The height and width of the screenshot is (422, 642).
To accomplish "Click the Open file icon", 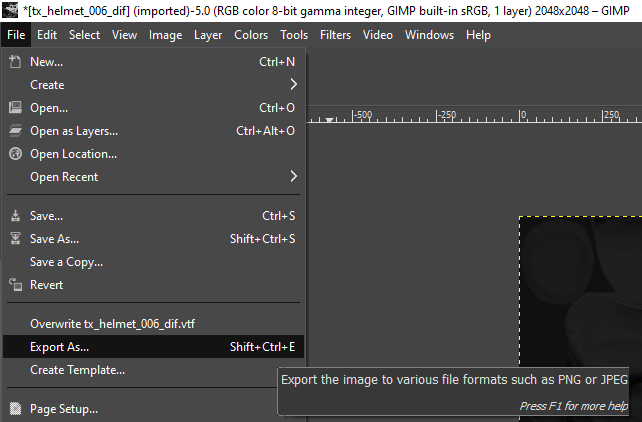I will [15, 108].
